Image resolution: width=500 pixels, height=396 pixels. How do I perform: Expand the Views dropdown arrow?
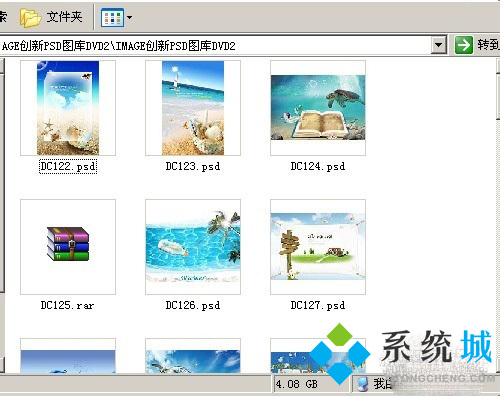click(x=129, y=17)
